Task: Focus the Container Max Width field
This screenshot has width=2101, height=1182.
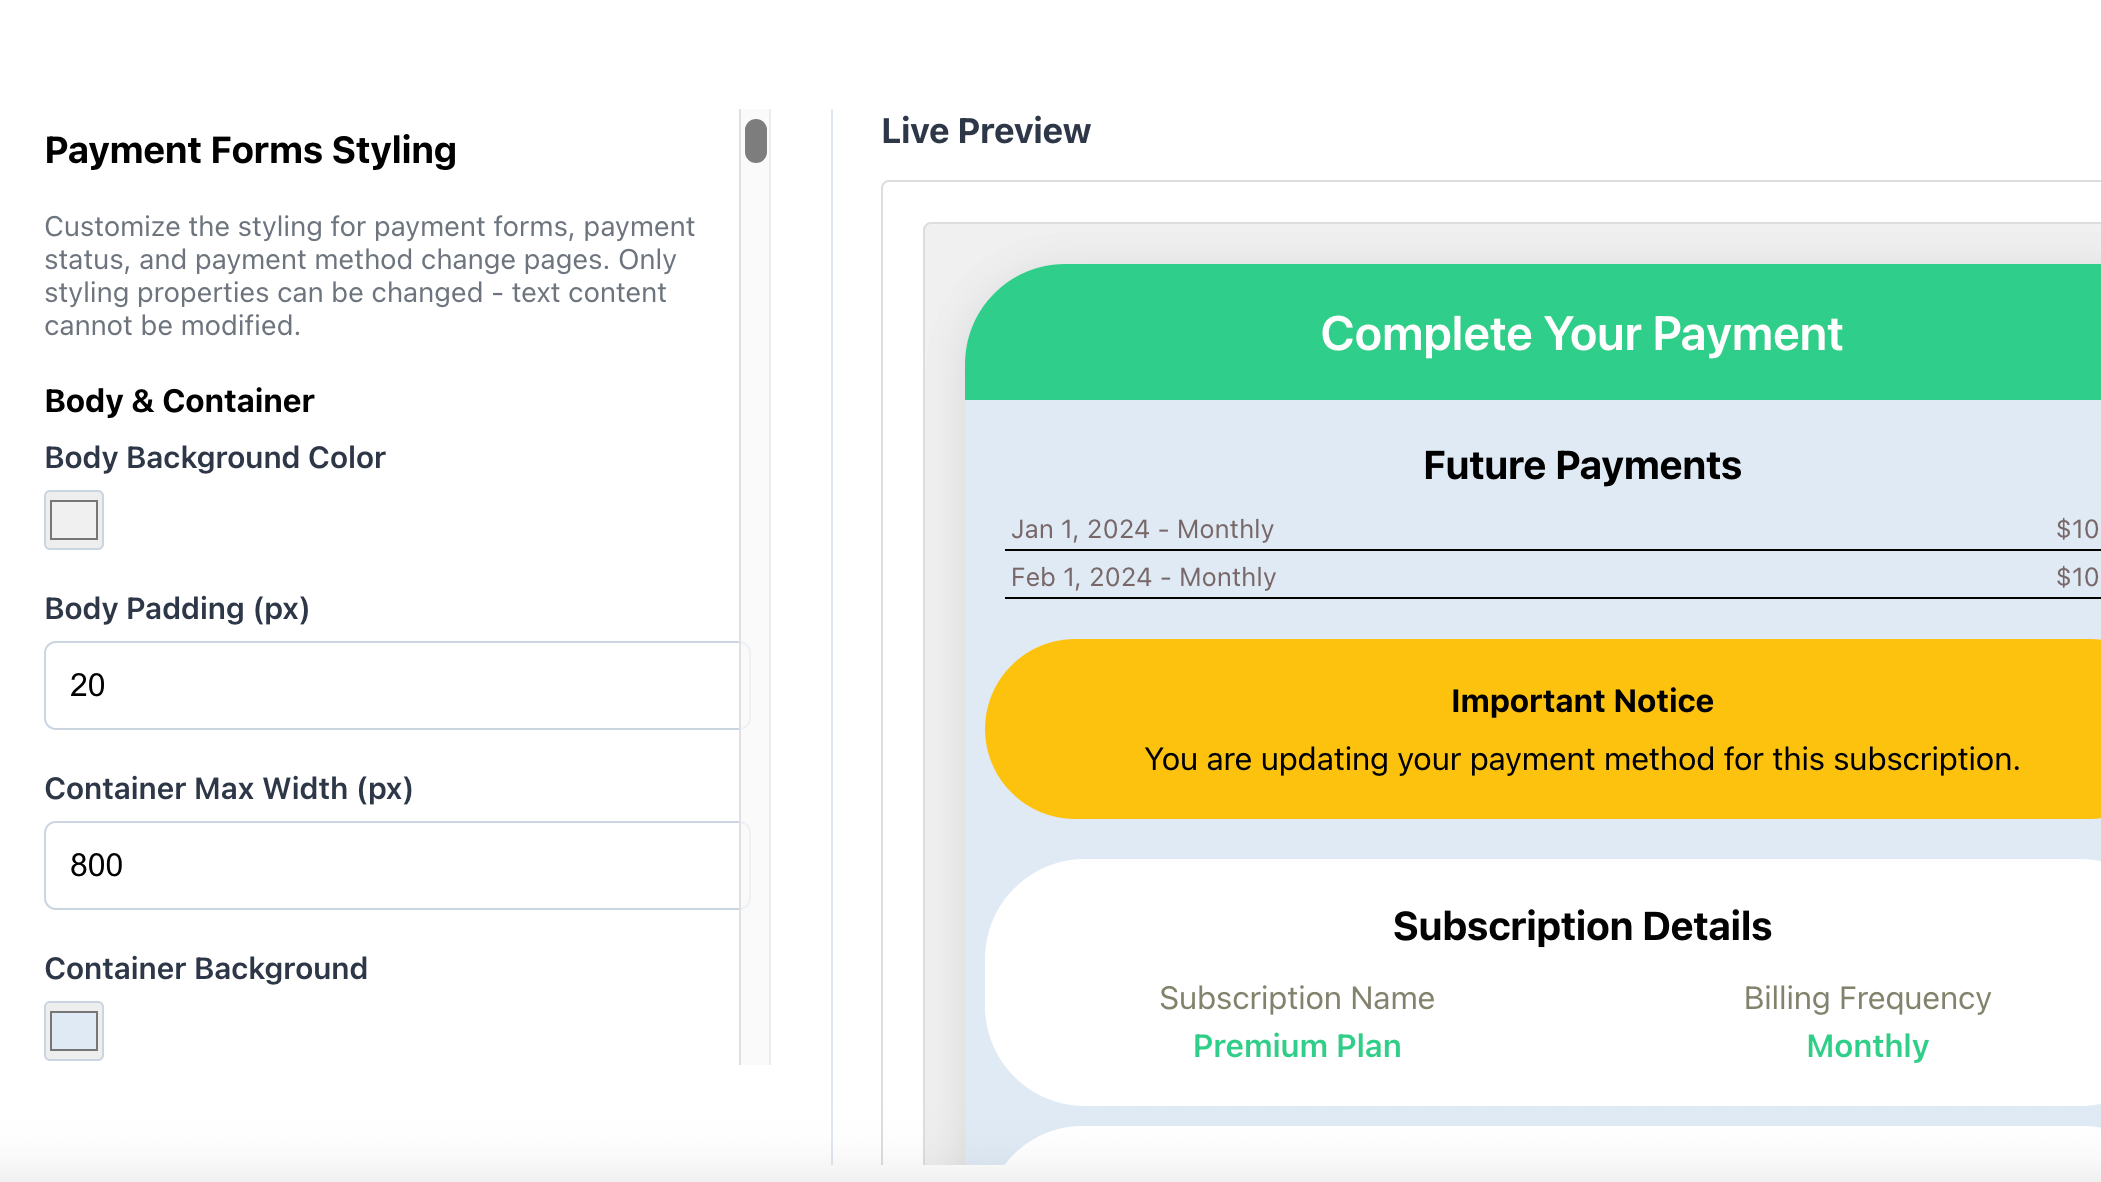Action: pos(396,865)
